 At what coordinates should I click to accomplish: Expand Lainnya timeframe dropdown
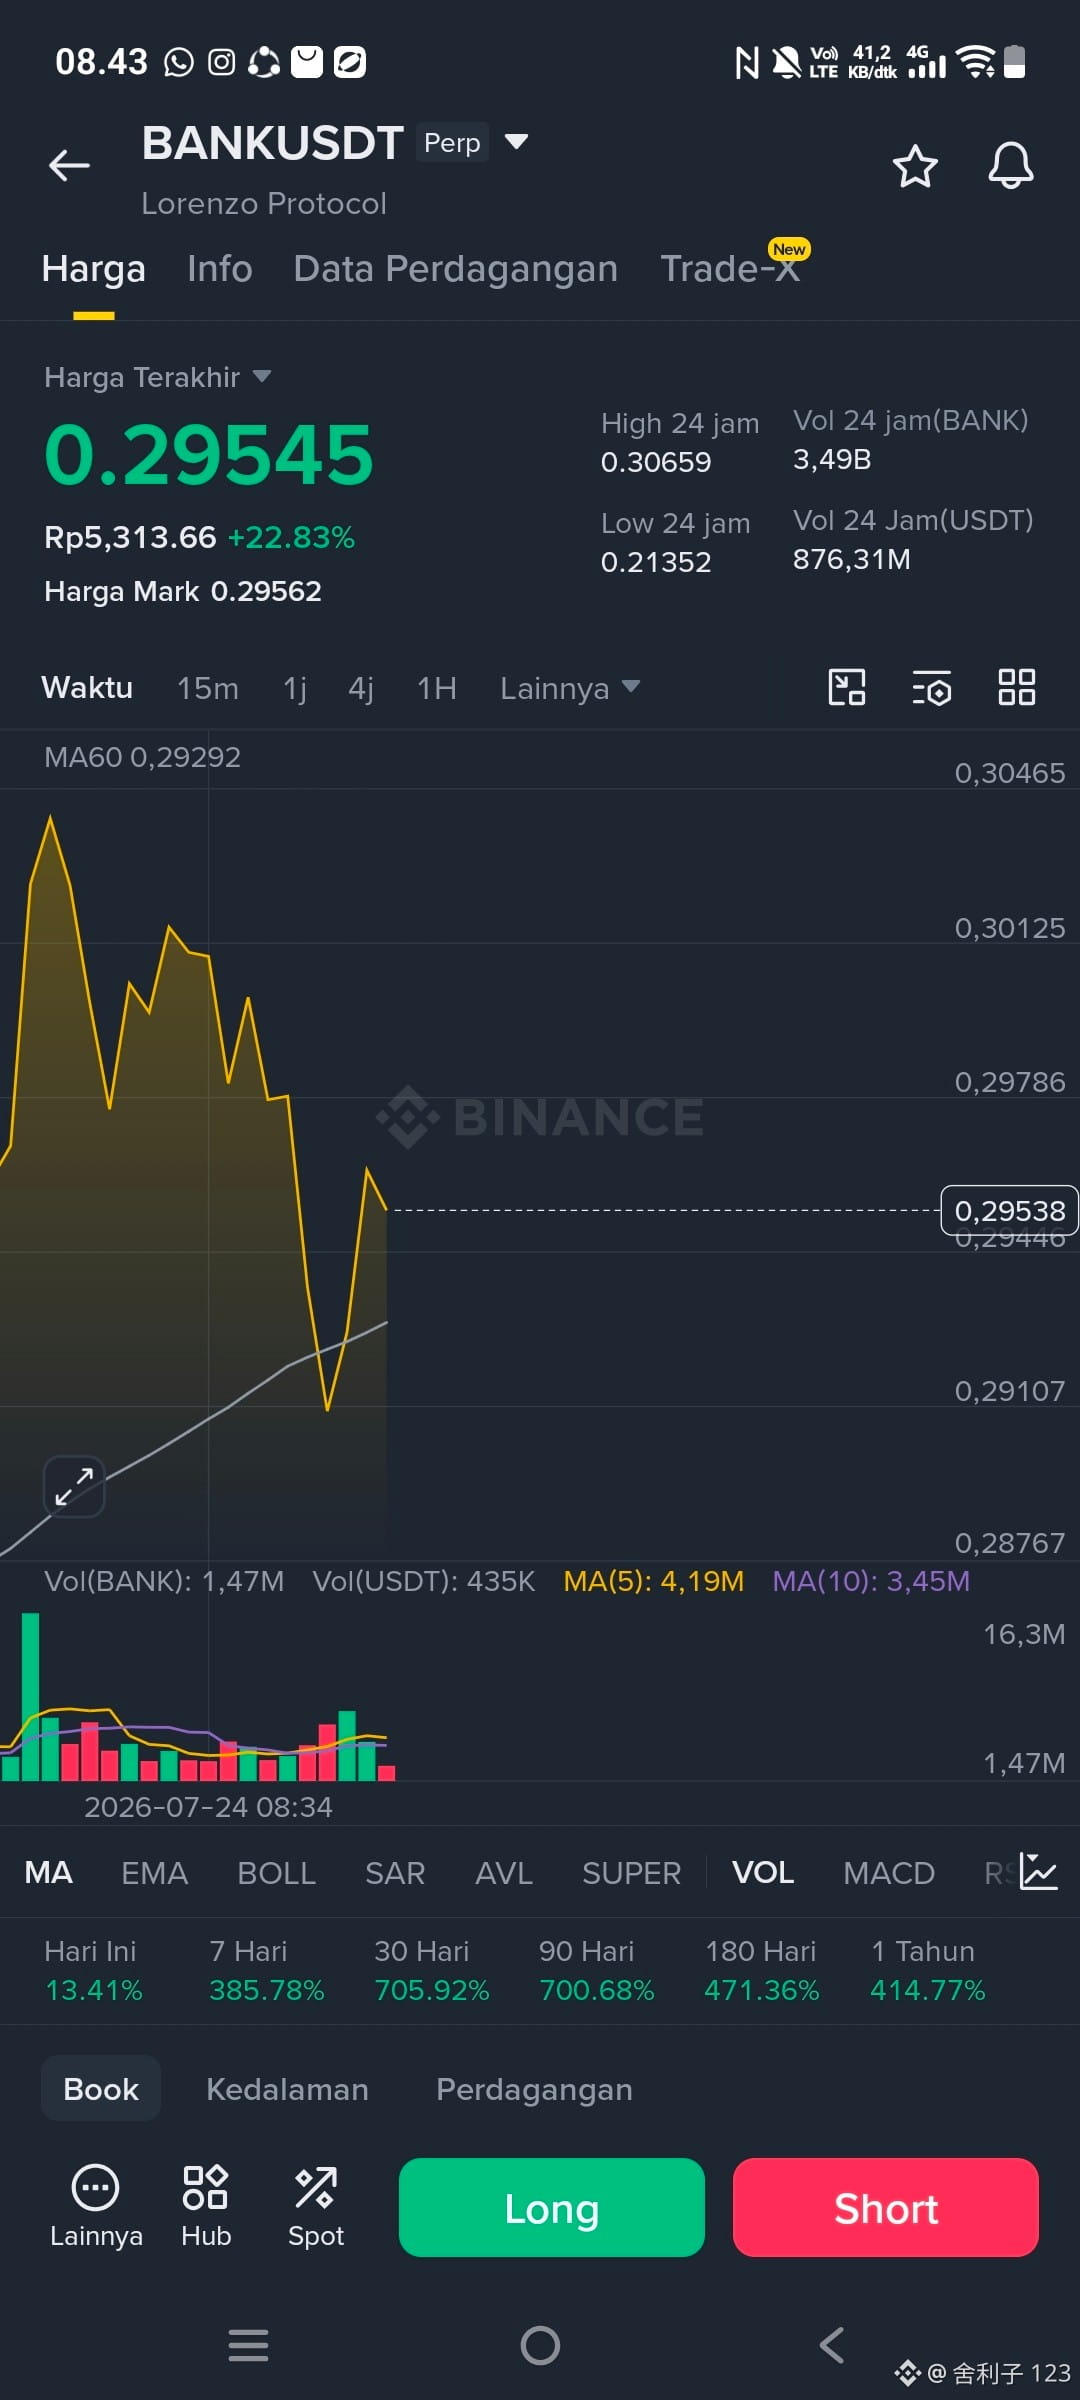point(570,688)
